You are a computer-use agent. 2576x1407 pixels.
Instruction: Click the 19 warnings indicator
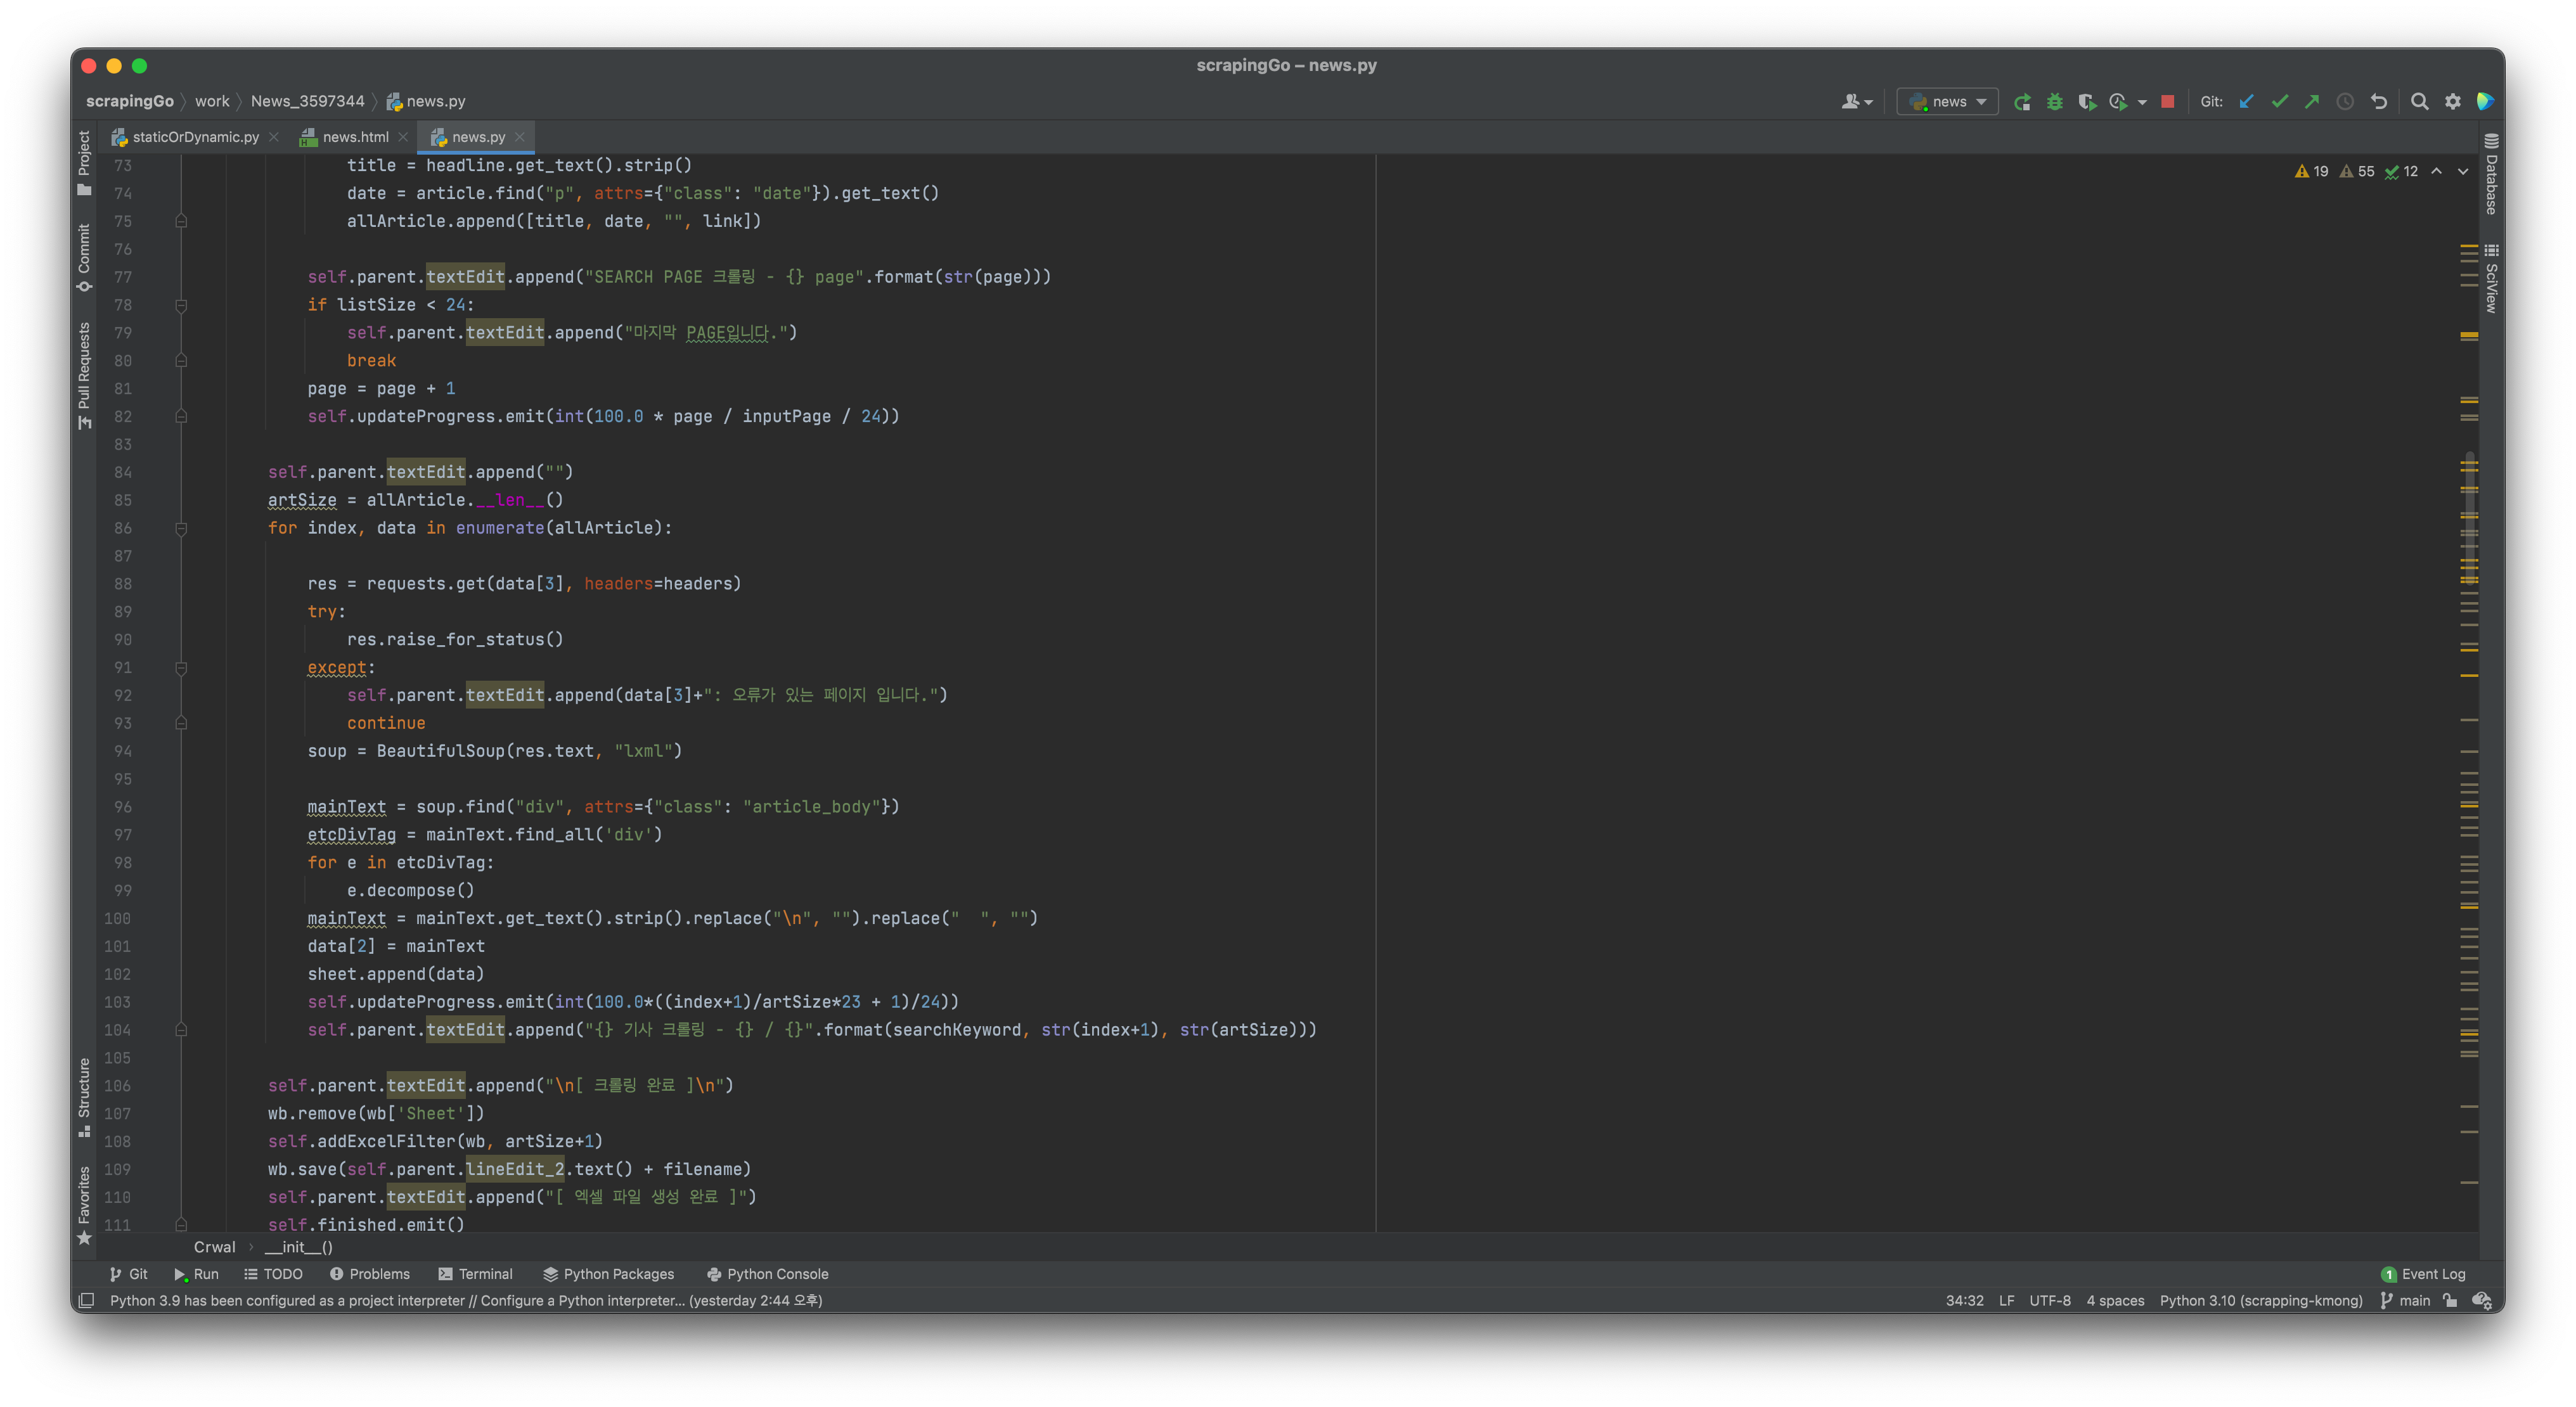tap(2311, 171)
